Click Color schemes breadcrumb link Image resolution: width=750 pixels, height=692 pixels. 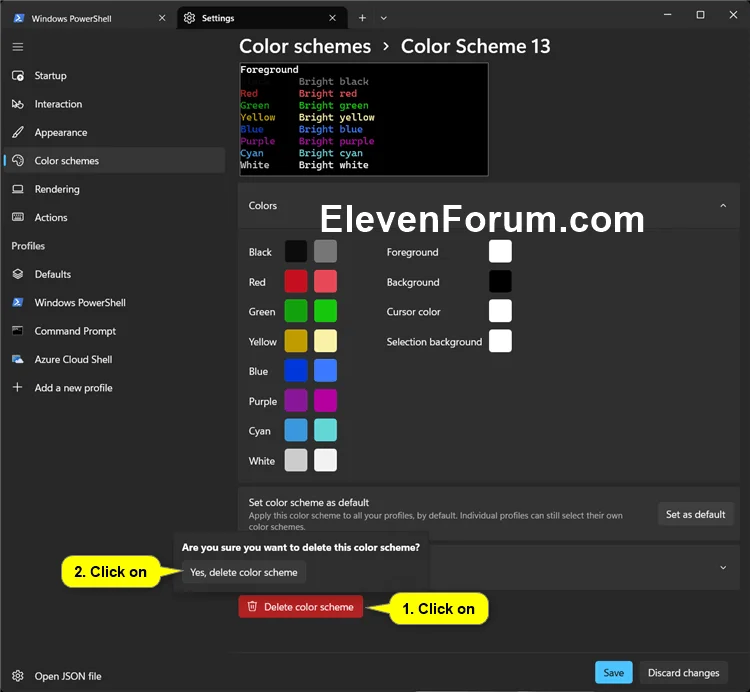click(305, 46)
